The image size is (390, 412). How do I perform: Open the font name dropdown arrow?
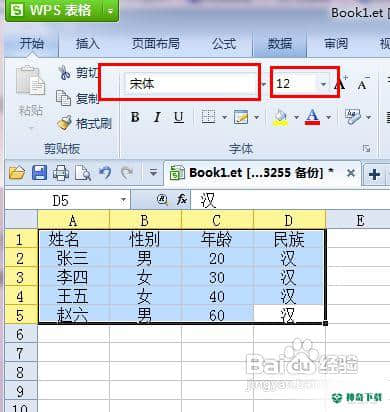click(x=263, y=84)
